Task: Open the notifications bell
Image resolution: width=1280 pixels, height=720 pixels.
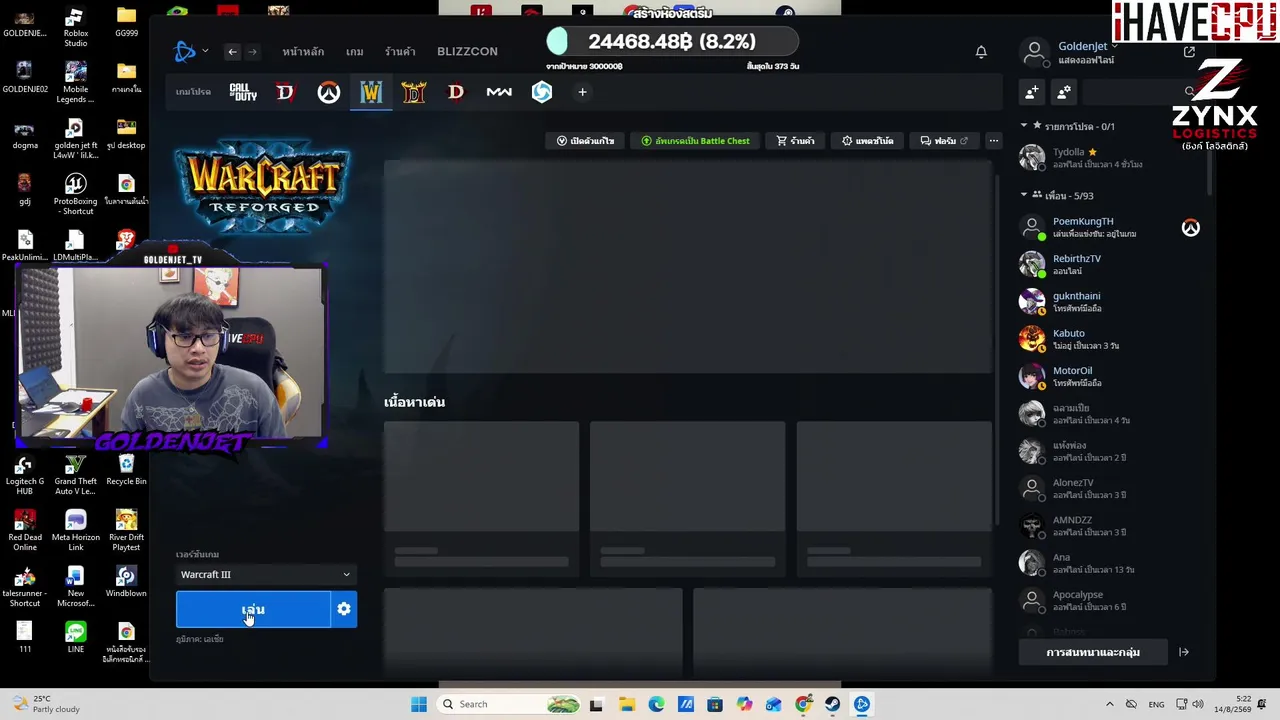Action: coord(981,52)
